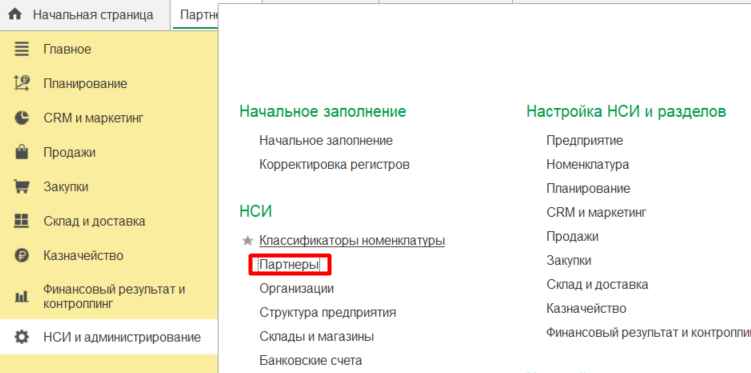Open the Организации link
This screenshot has height=373, width=751.
pyautogui.click(x=296, y=288)
